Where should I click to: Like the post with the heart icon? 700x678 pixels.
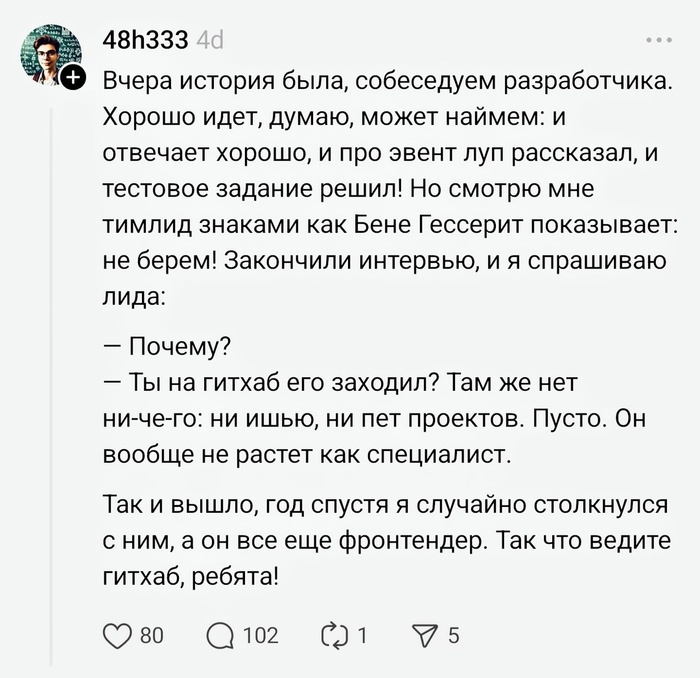118,634
